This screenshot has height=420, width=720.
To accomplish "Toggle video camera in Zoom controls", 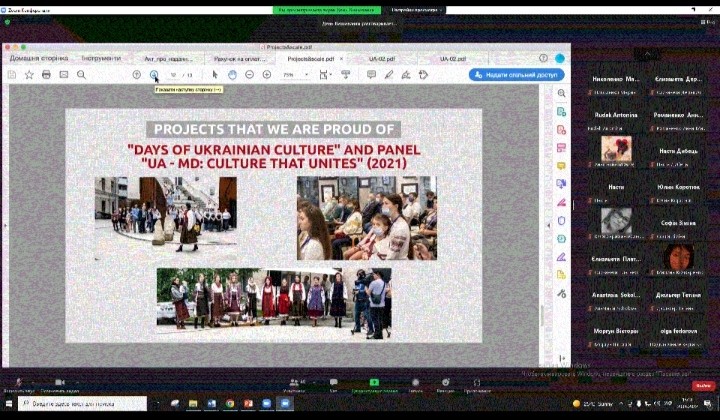I will [x=59, y=383].
